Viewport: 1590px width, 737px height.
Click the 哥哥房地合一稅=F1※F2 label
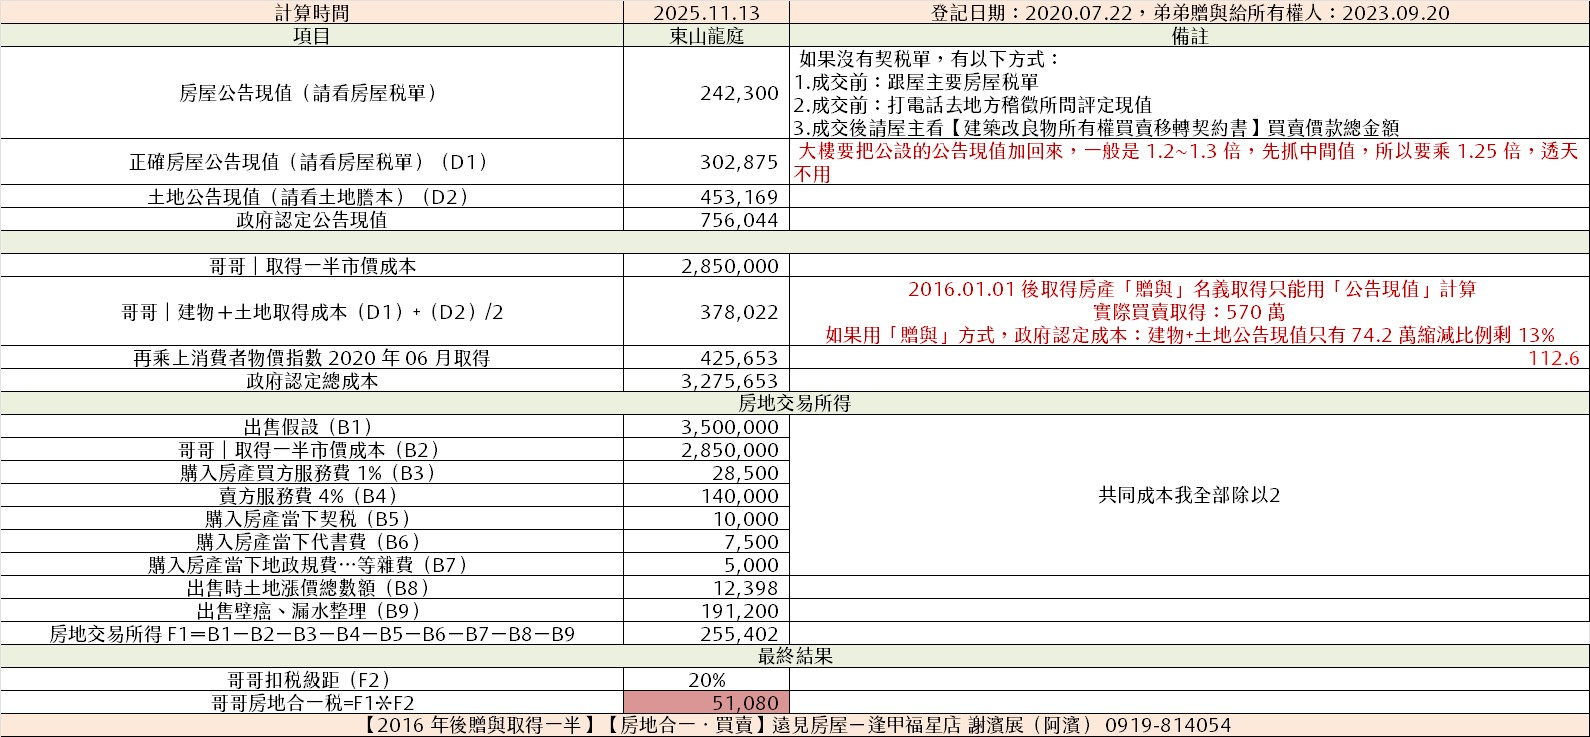tap(312, 703)
